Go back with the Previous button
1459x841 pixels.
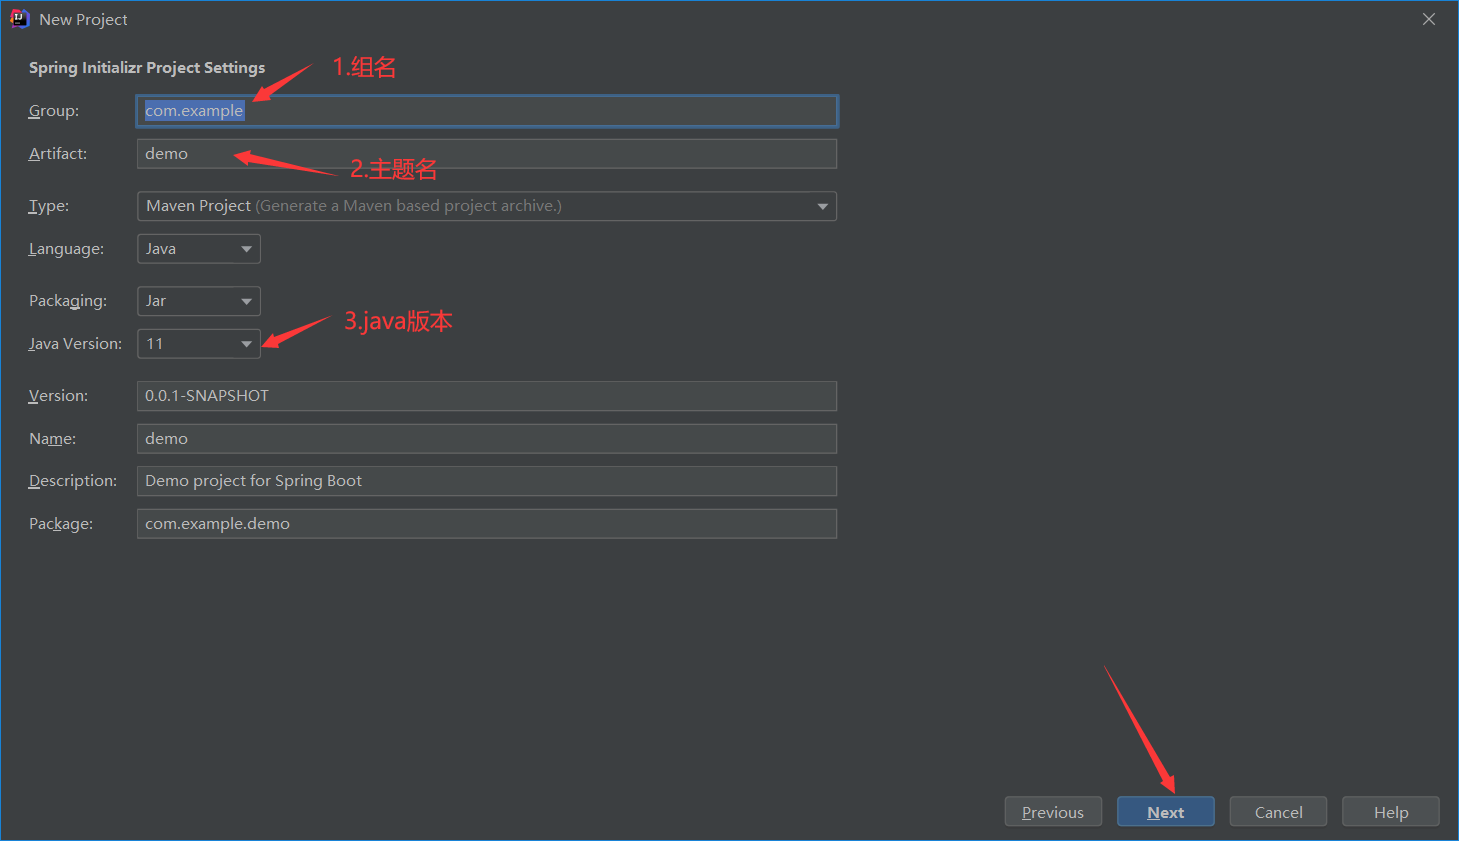pyautogui.click(x=1053, y=812)
